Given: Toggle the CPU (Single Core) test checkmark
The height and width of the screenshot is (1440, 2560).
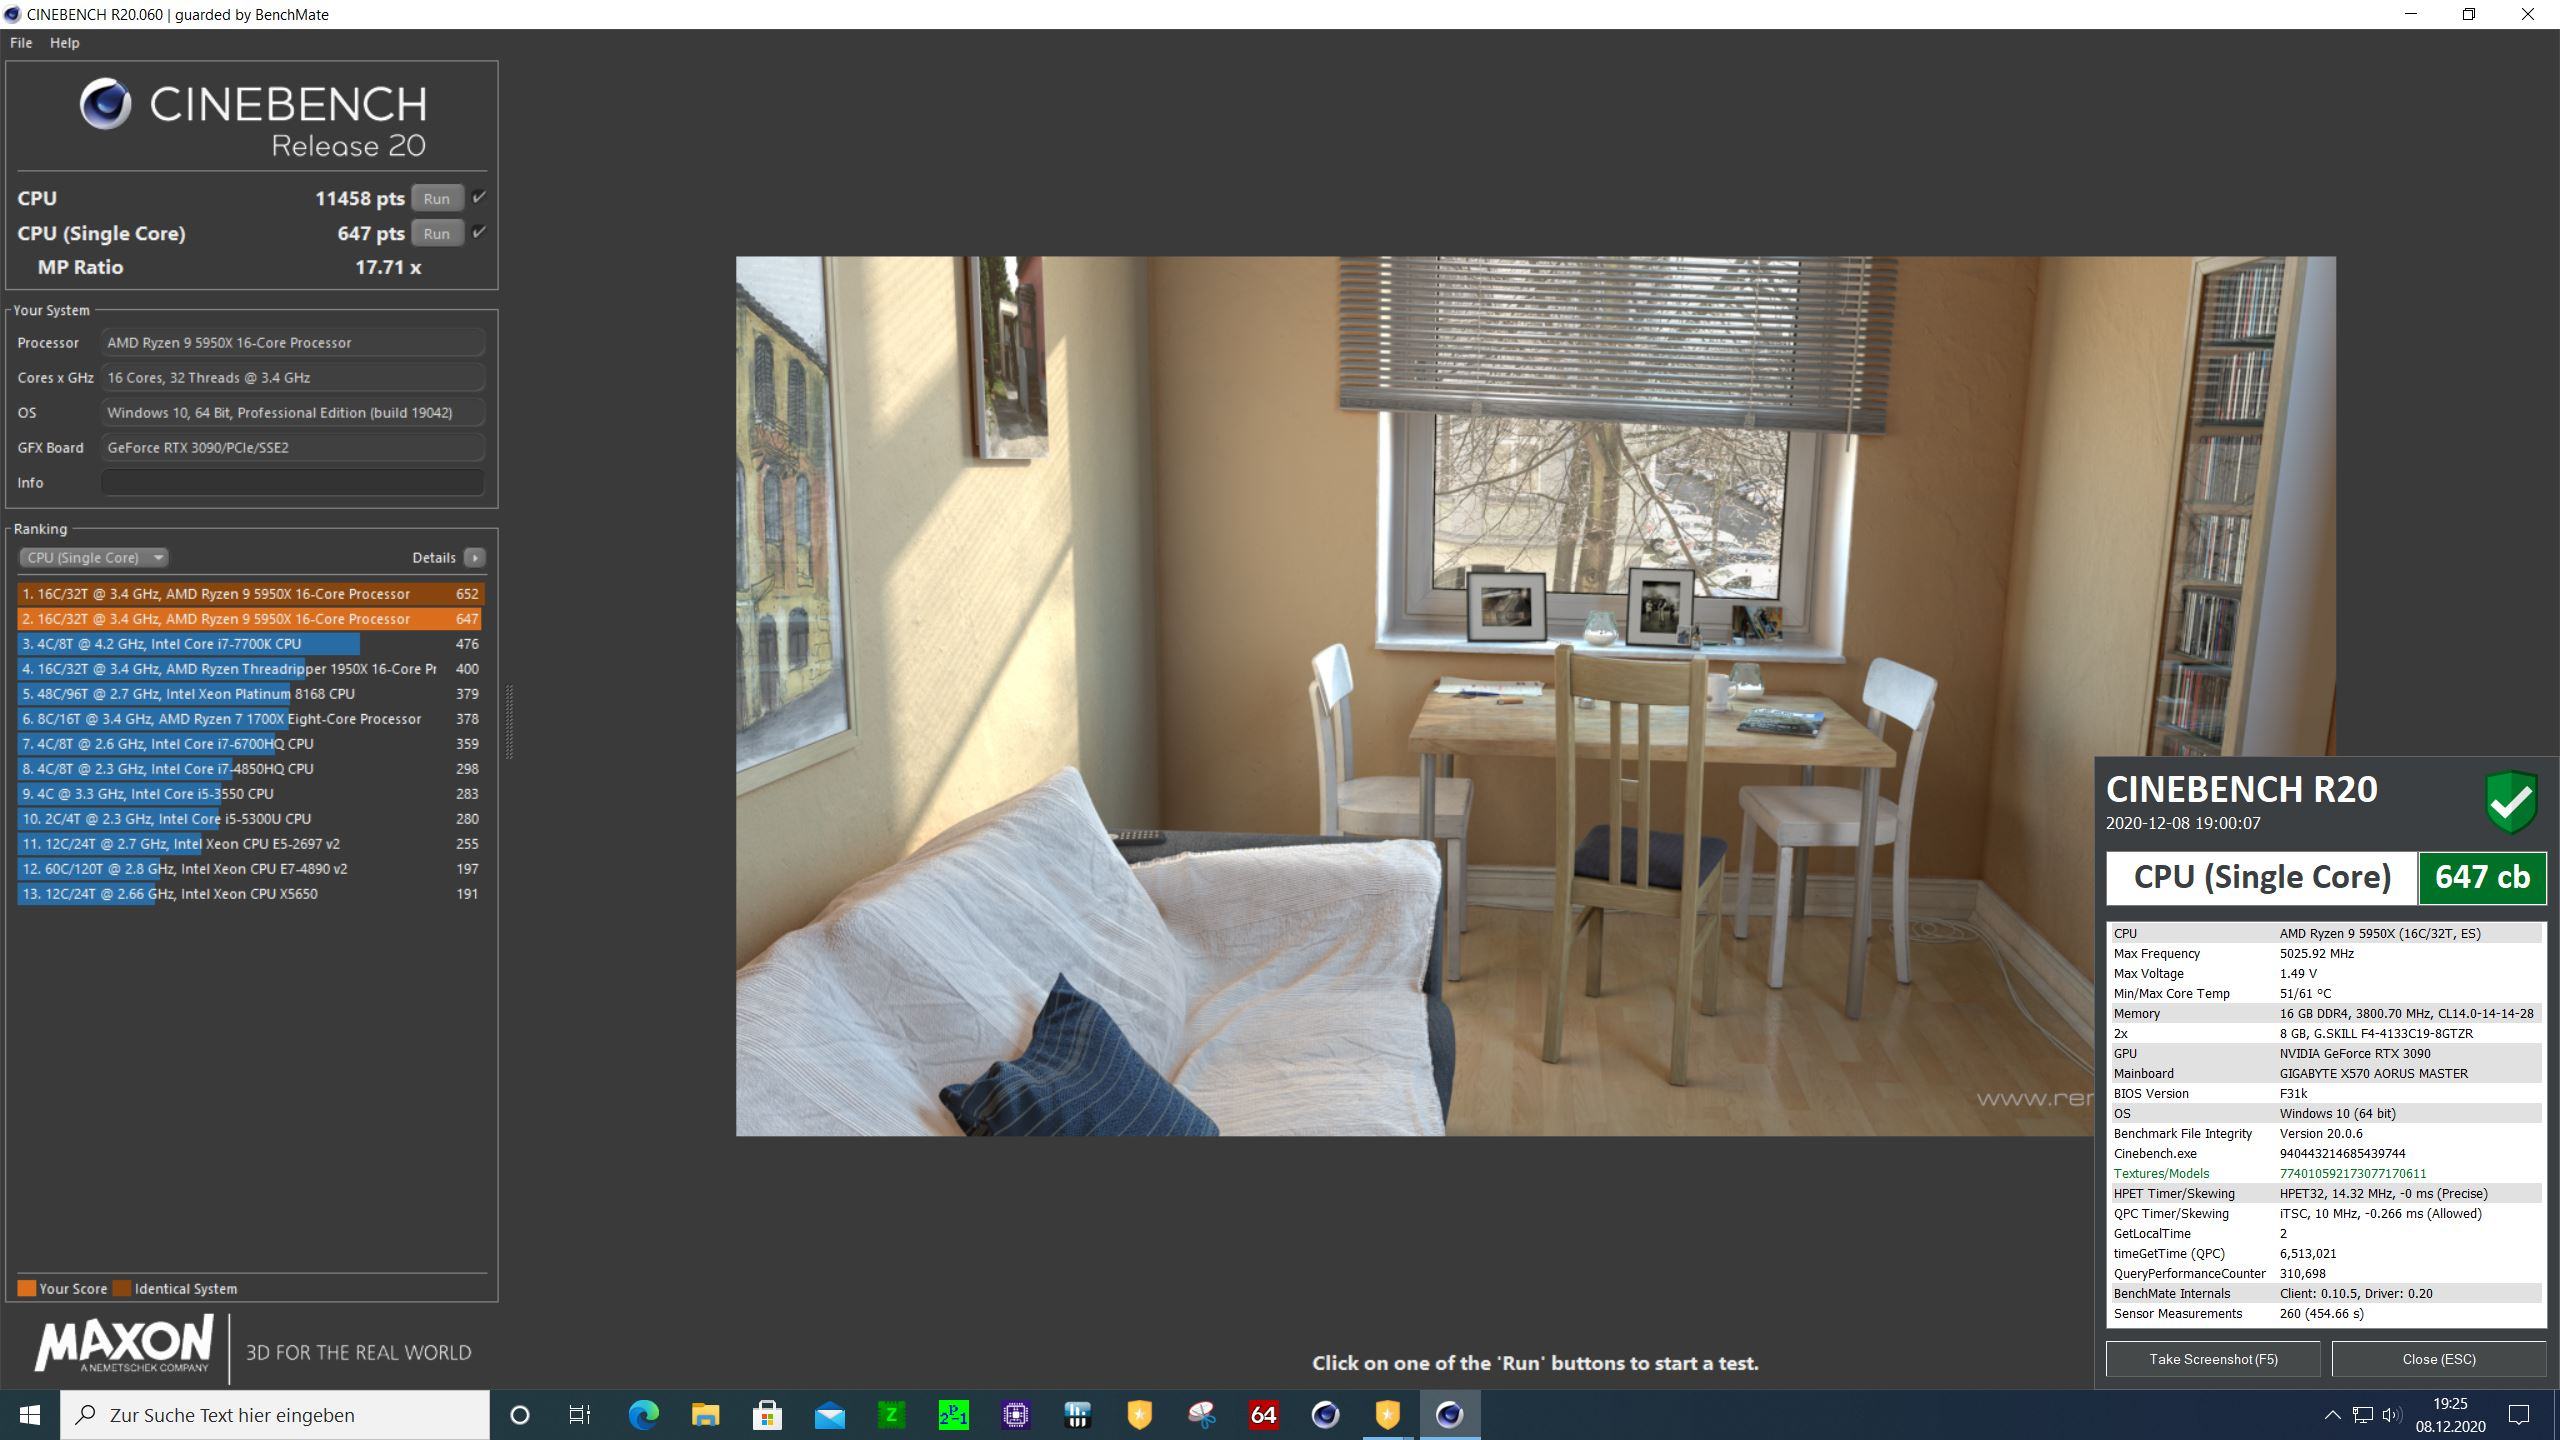Looking at the screenshot, I should pyautogui.click(x=479, y=233).
